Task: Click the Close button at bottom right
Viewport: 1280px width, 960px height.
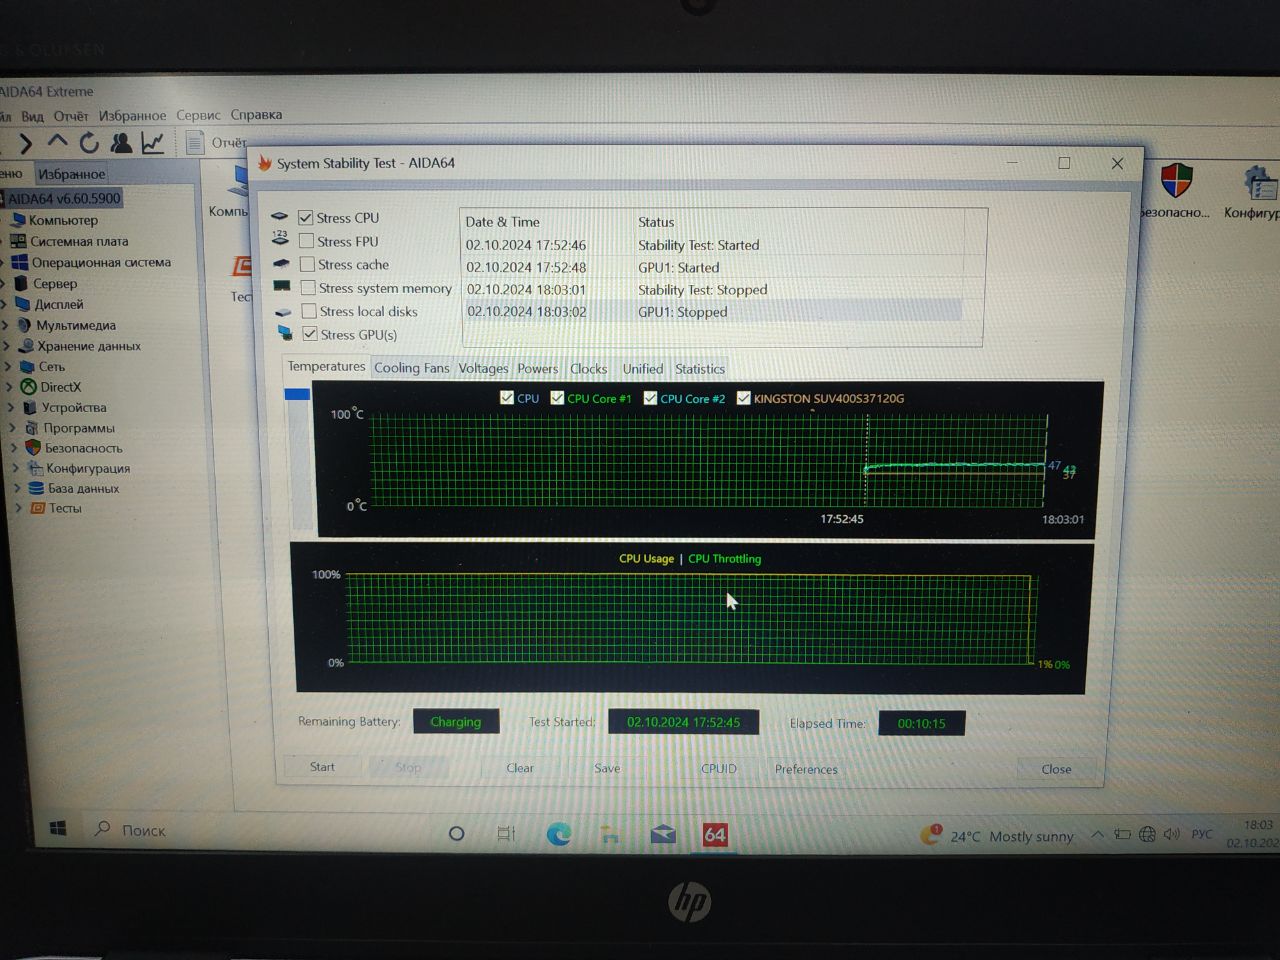Action: coord(1056,769)
